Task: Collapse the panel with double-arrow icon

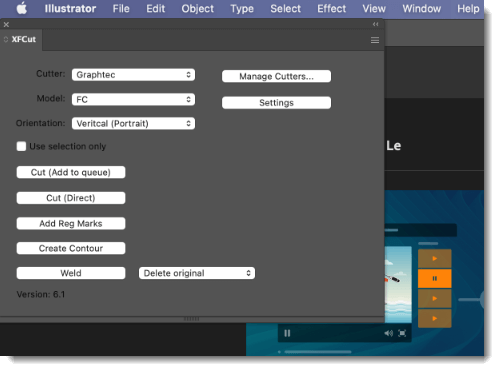Action: click(x=375, y=24)
